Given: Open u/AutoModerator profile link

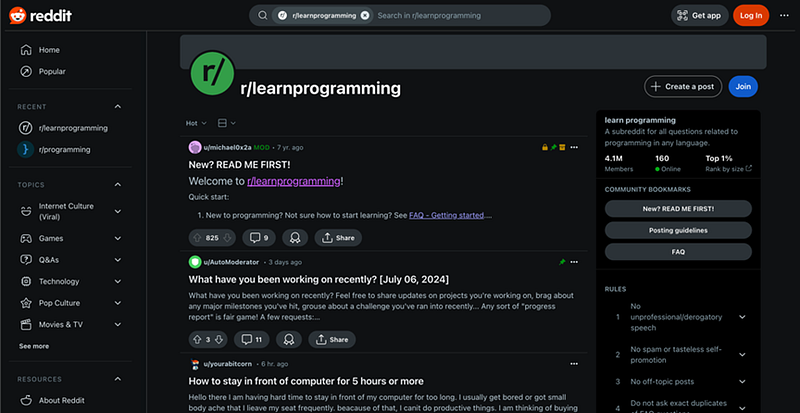Looking at the screenshot, I should (231, 262).
